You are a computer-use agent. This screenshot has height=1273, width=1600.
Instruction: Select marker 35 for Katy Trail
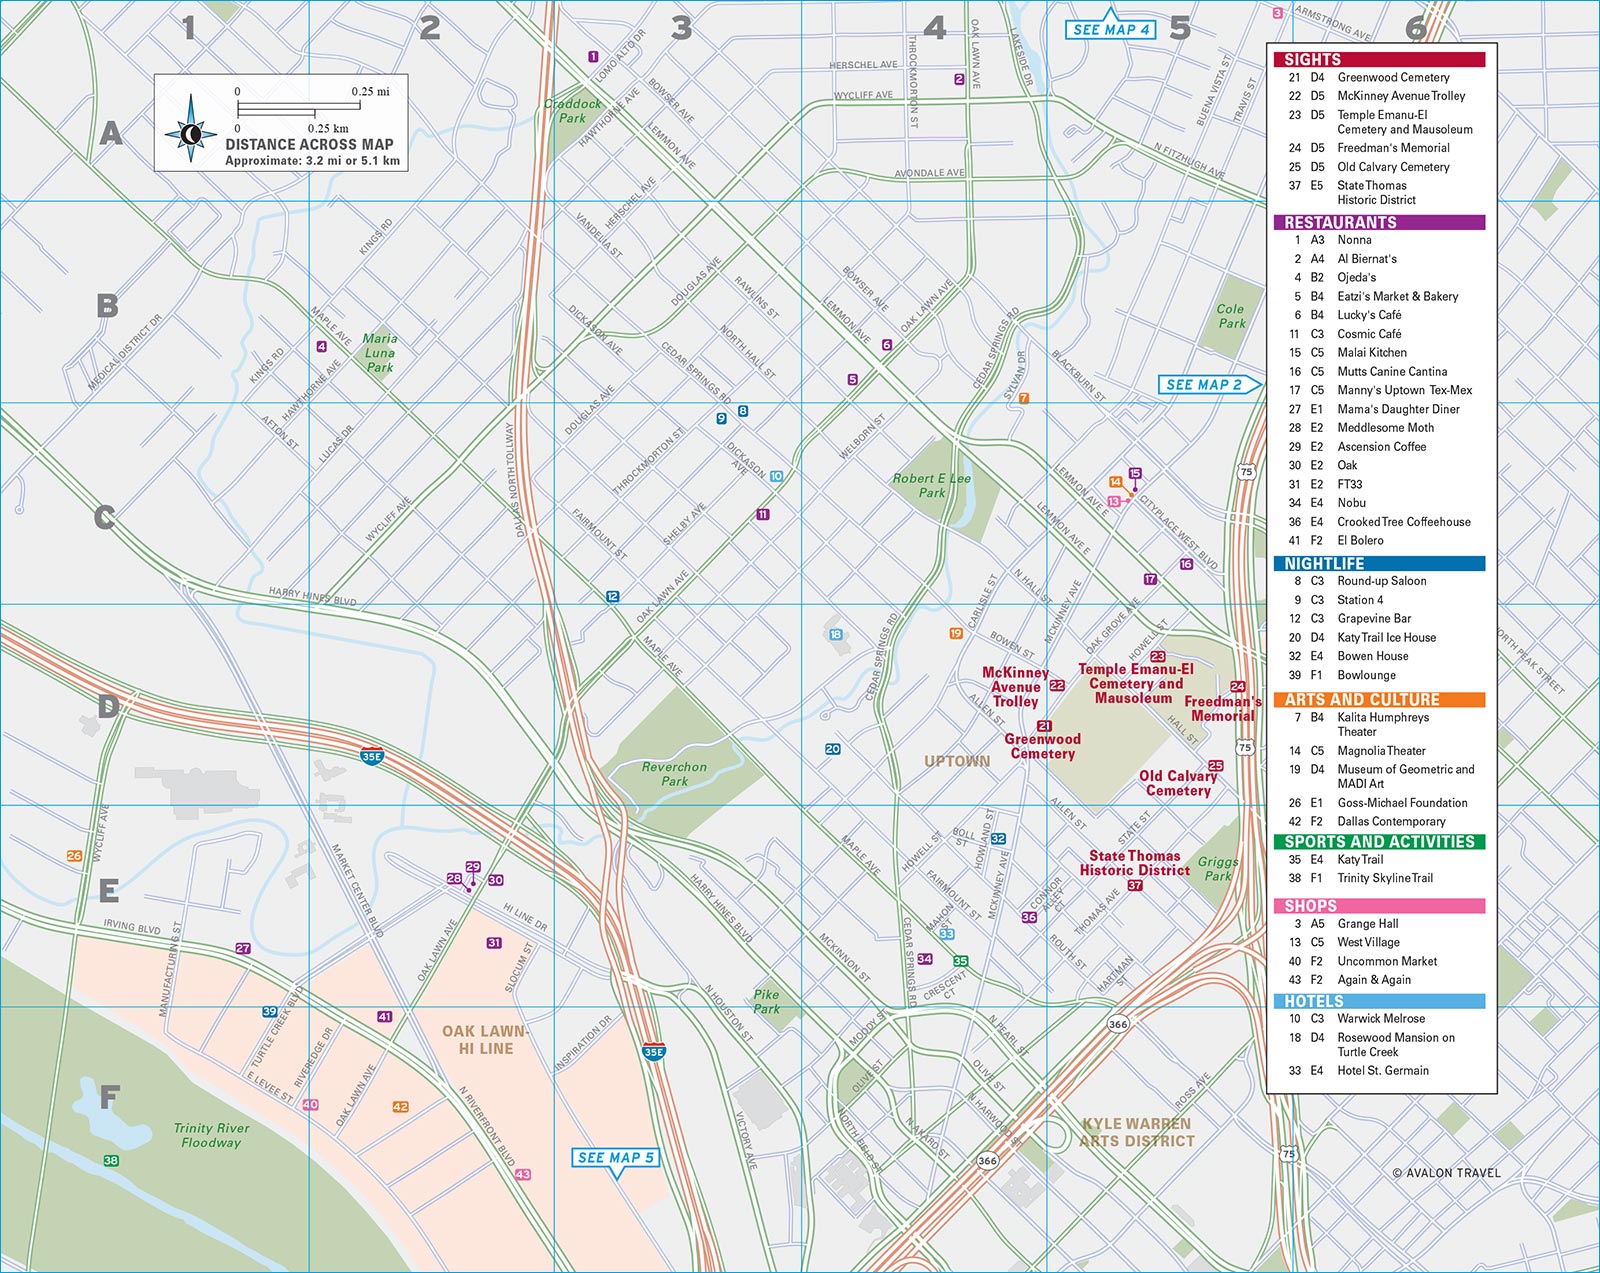point(960,961)
